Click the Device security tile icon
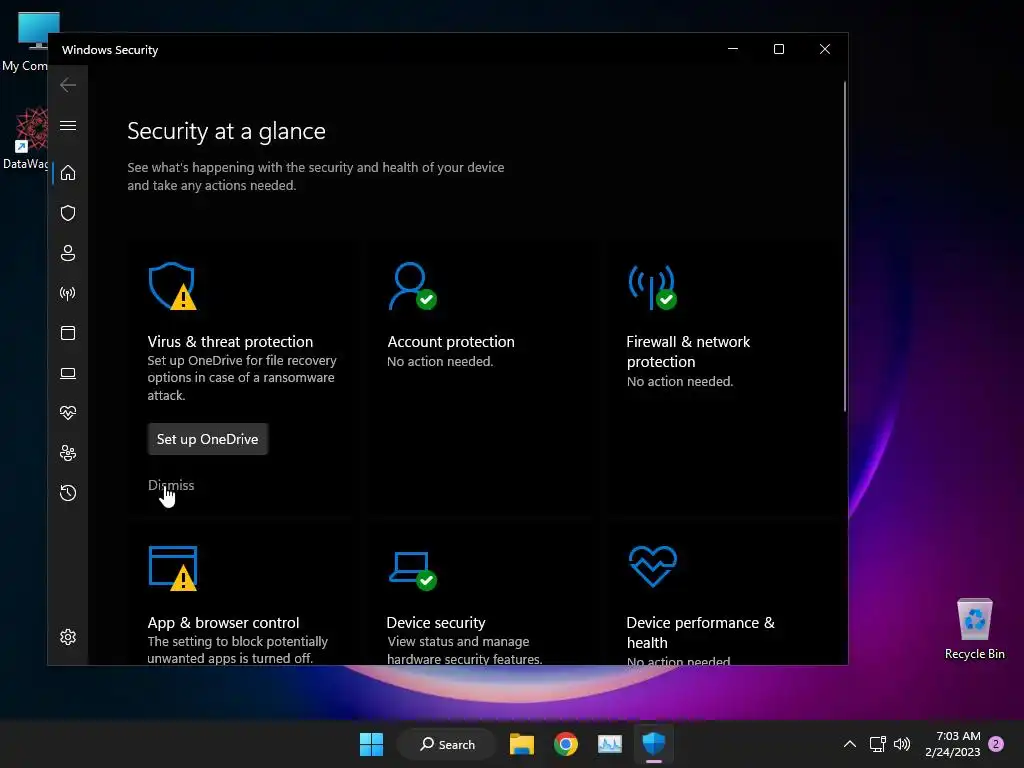 [413, 571]
